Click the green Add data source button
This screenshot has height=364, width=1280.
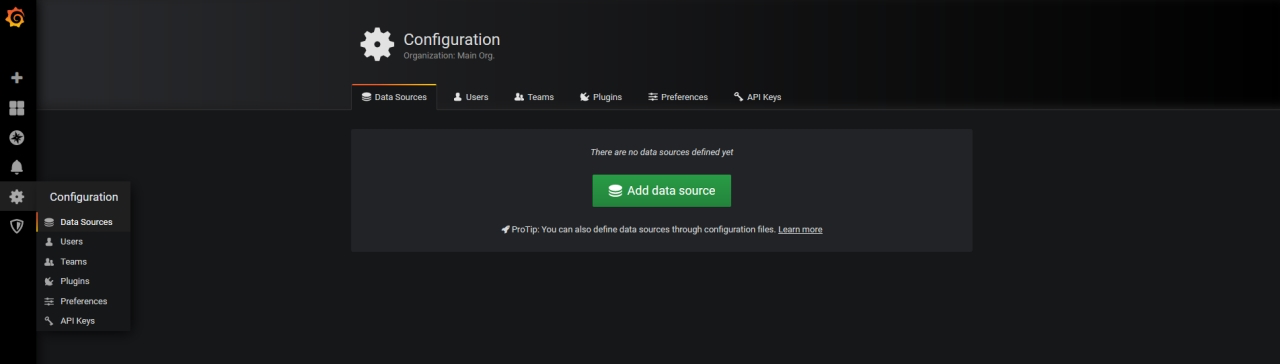(661, 191)
